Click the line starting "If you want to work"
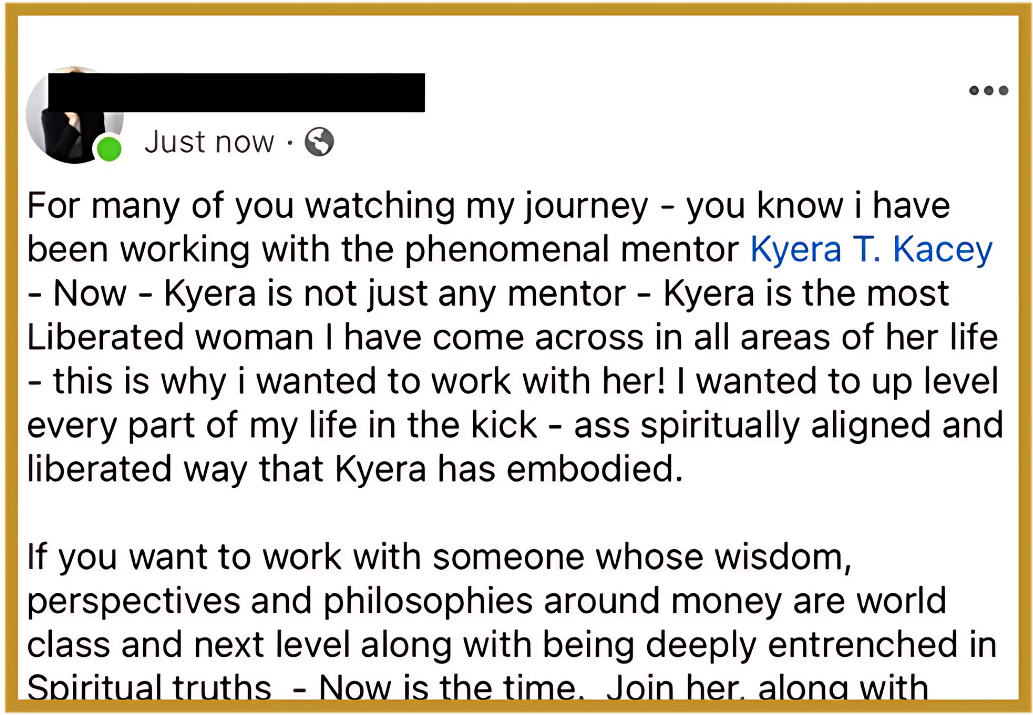The width and height of the screenshot is (1033, 715). click(x=439, y=556)
